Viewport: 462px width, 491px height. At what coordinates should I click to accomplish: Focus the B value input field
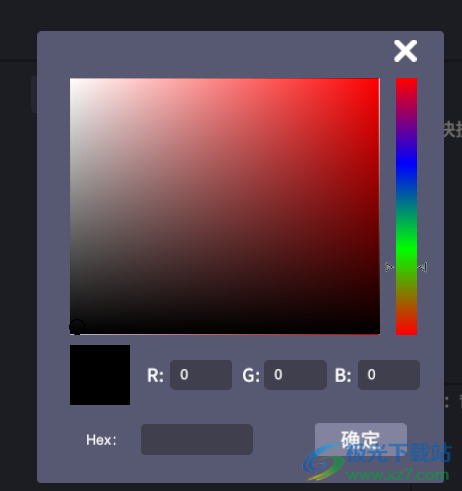tap(389, 375)
